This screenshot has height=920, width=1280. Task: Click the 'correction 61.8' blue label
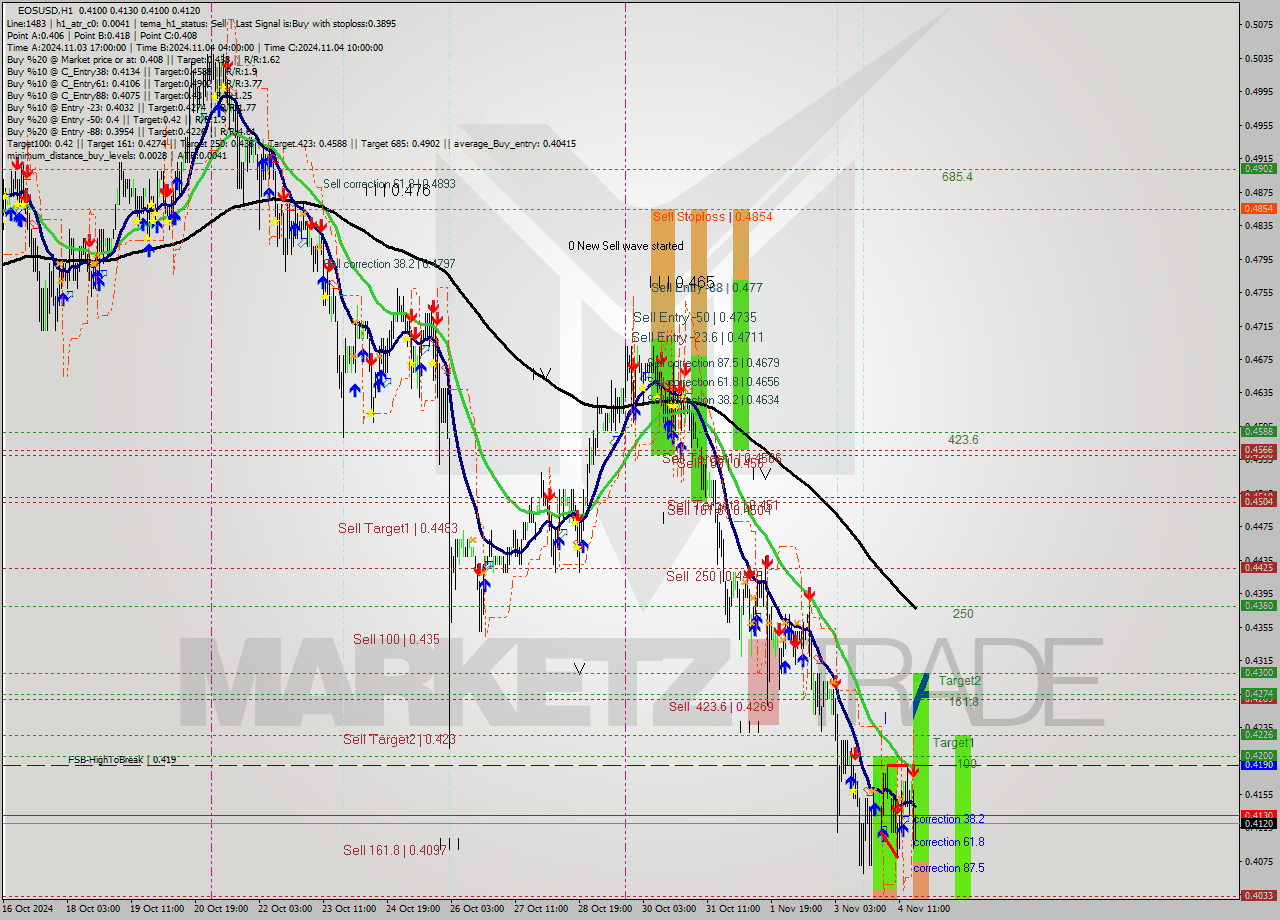tap(948, 842)
